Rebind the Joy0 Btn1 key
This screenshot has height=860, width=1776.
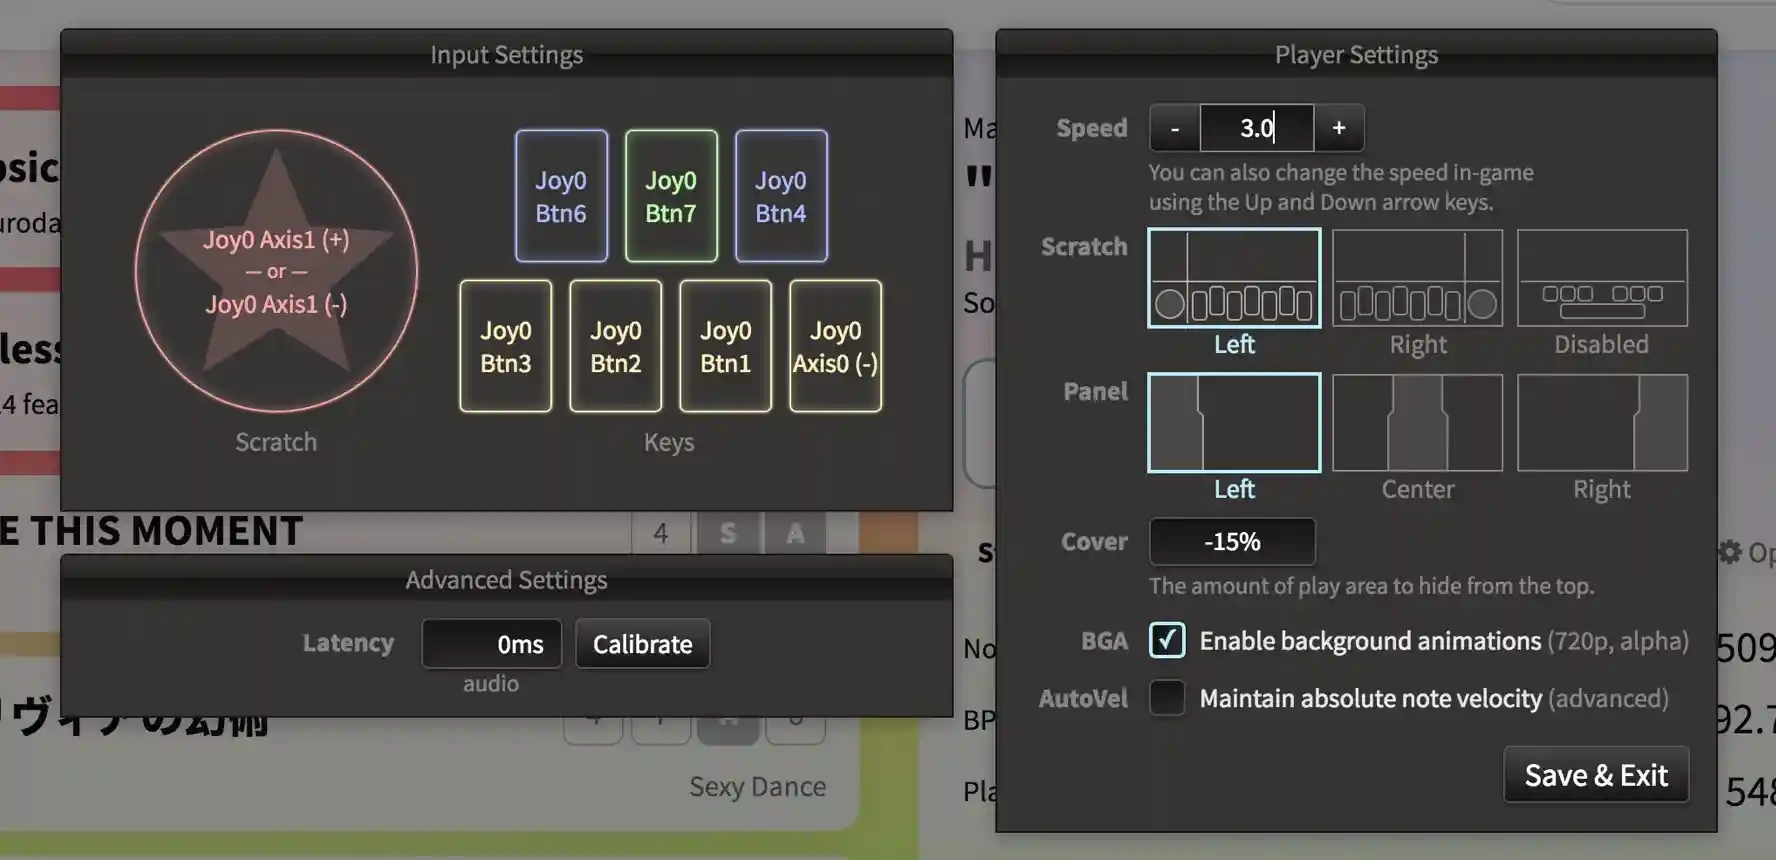[x=726, y=346]
